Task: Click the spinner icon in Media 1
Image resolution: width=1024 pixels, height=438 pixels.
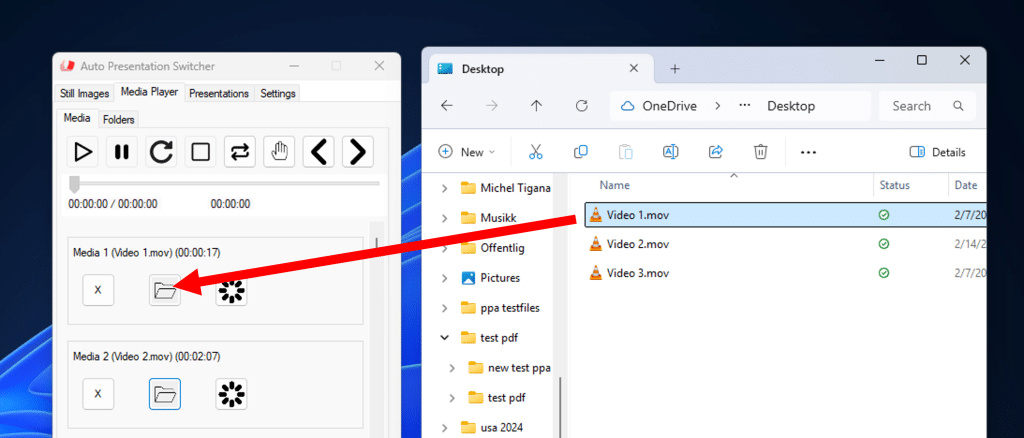Action: (x=231, y=290)
